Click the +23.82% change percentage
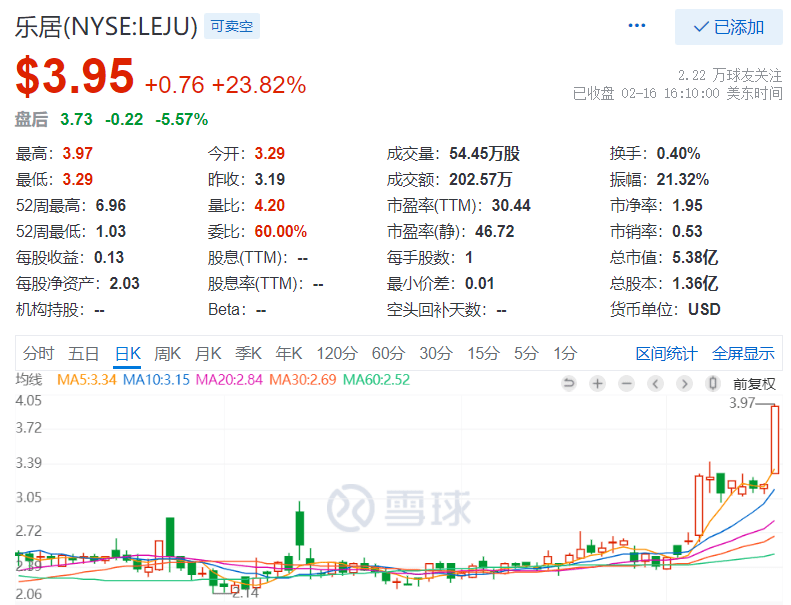791x605 pixels. pos(259,85)
